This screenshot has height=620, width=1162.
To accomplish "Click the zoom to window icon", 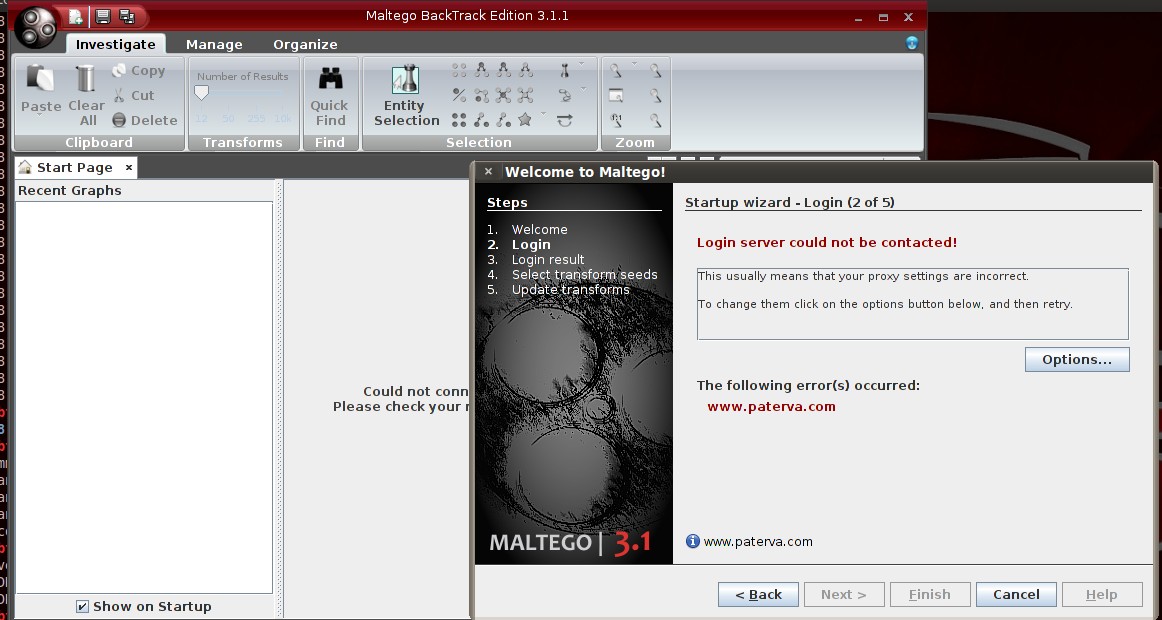I will coord(616,95).
